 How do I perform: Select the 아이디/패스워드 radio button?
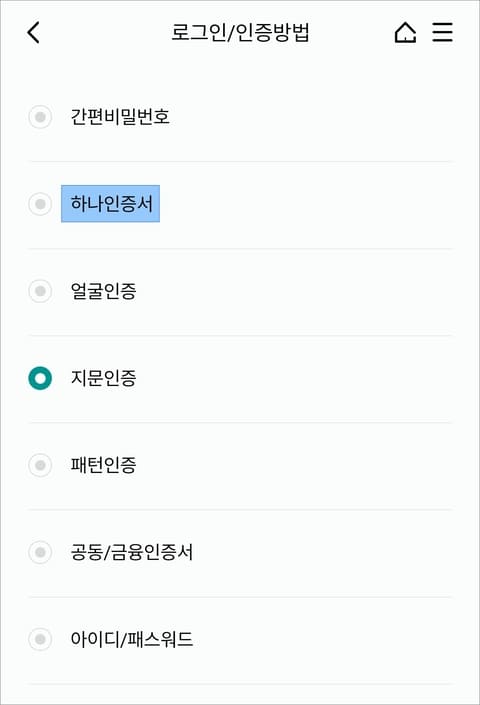(x=40, y=639)
